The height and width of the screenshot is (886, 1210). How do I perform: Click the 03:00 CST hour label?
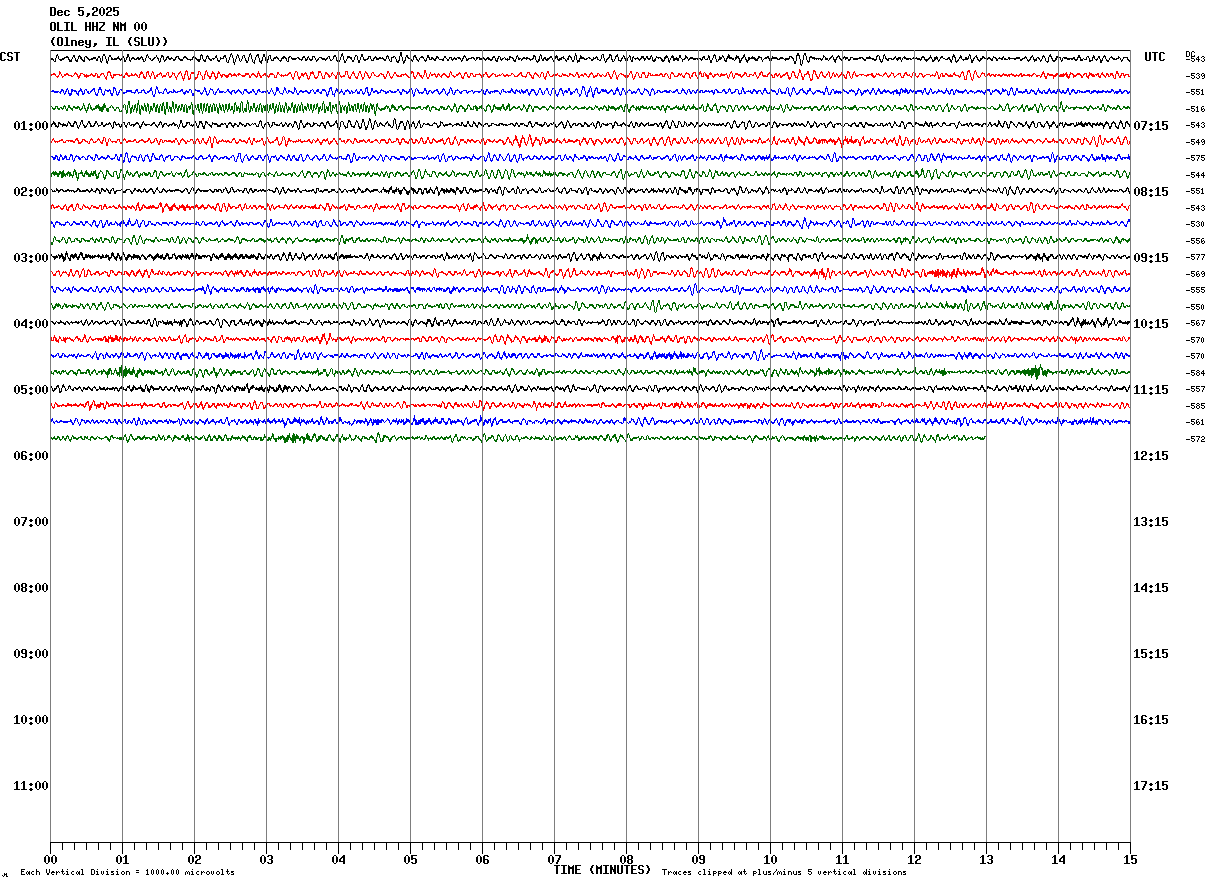click(31, 258)
